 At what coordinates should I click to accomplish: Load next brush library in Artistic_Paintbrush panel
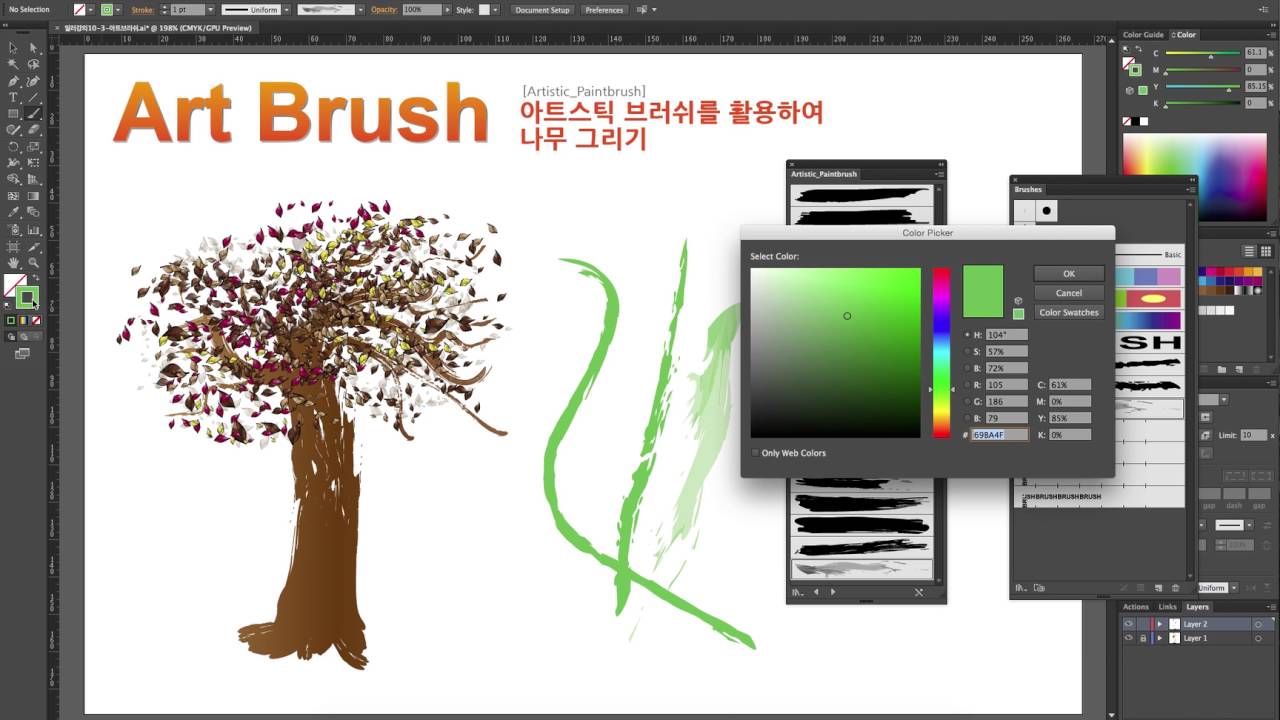(833, 592)
